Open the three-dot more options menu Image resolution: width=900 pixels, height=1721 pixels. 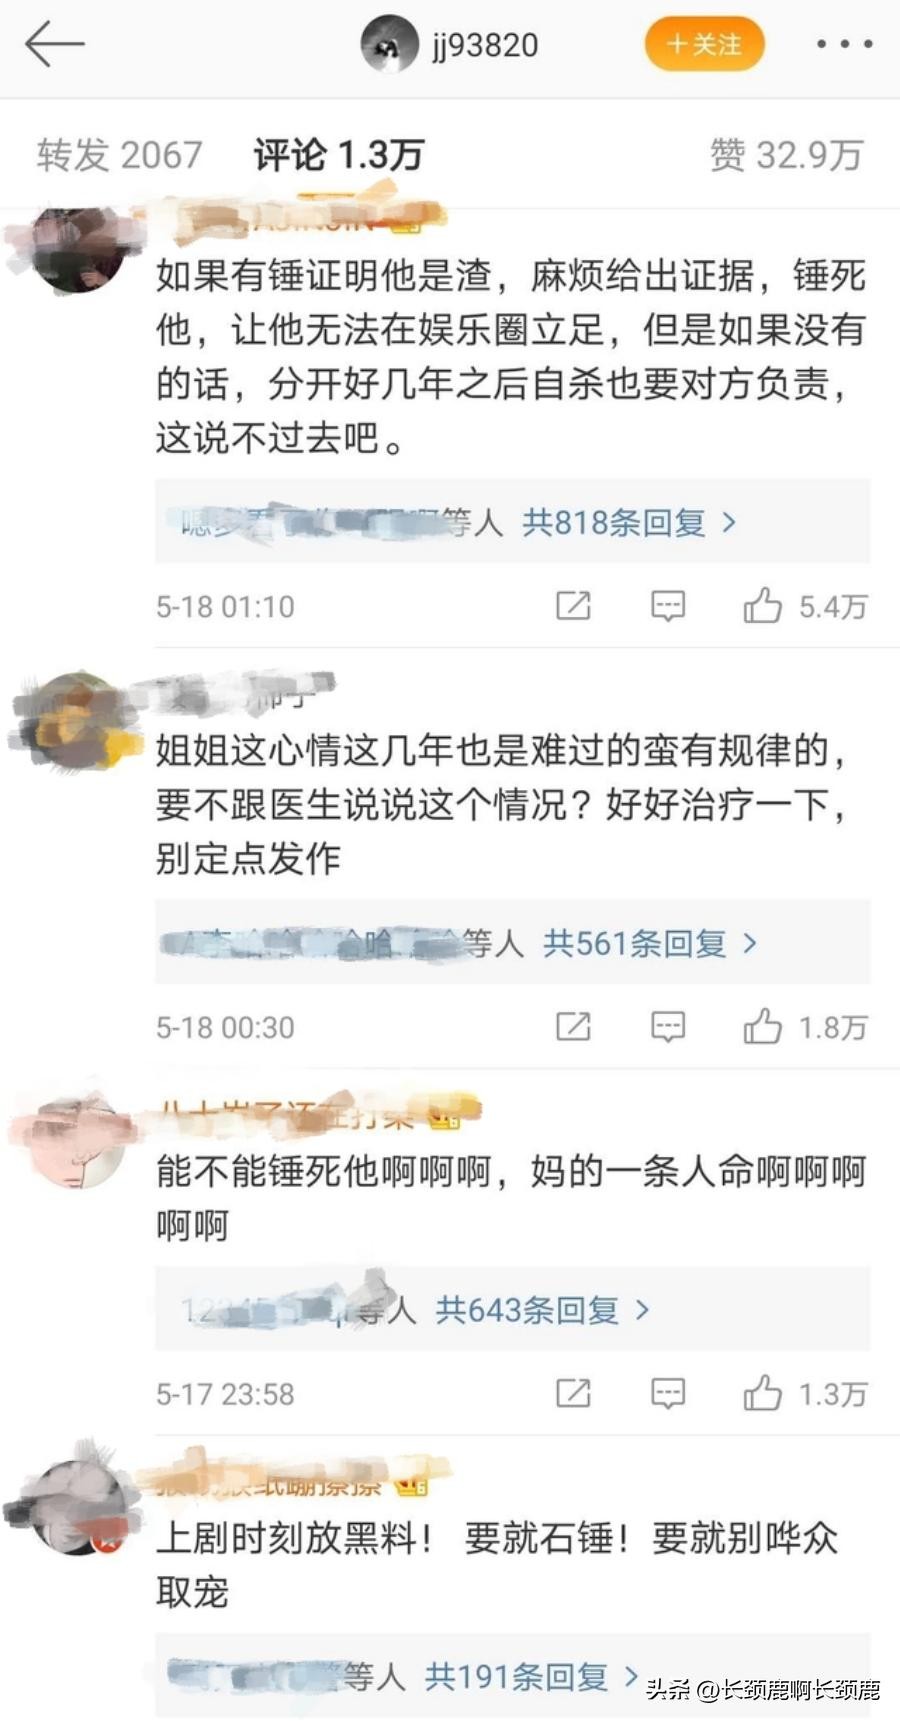point(845,44)
